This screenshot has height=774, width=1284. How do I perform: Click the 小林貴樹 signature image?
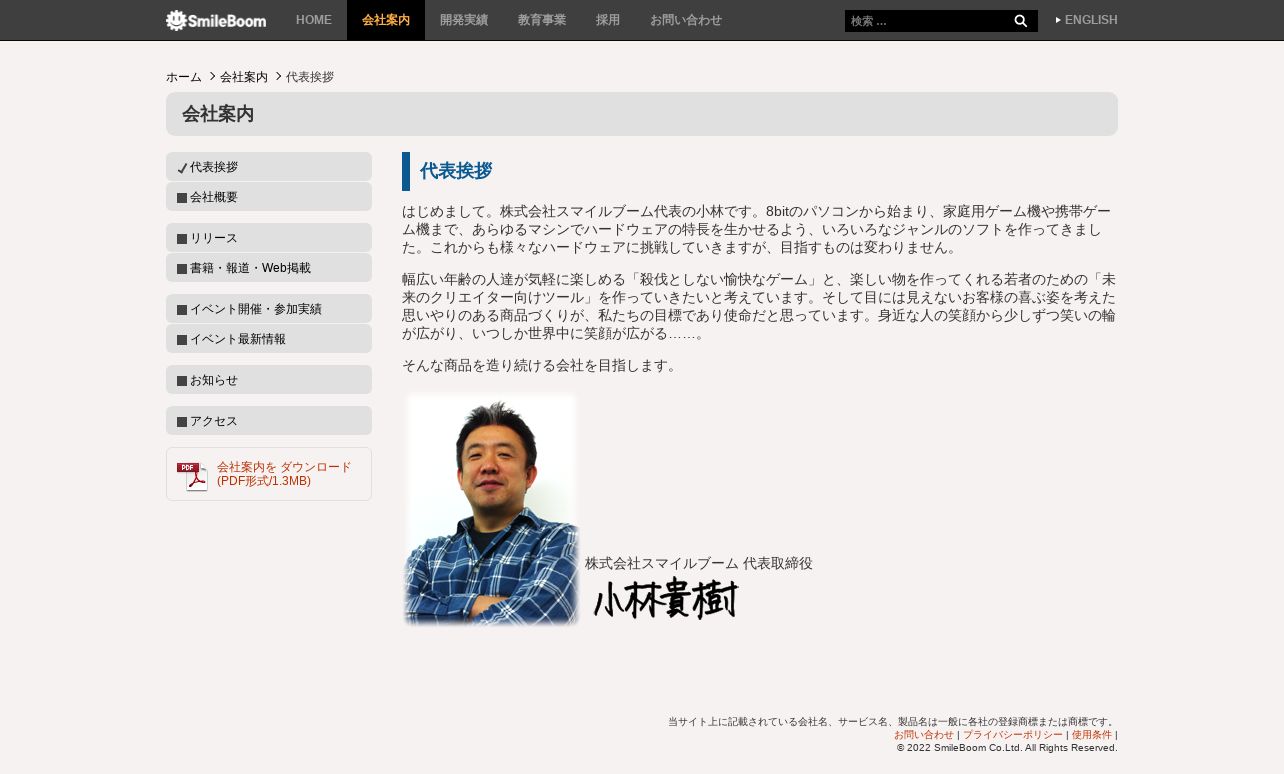point(666,599)
